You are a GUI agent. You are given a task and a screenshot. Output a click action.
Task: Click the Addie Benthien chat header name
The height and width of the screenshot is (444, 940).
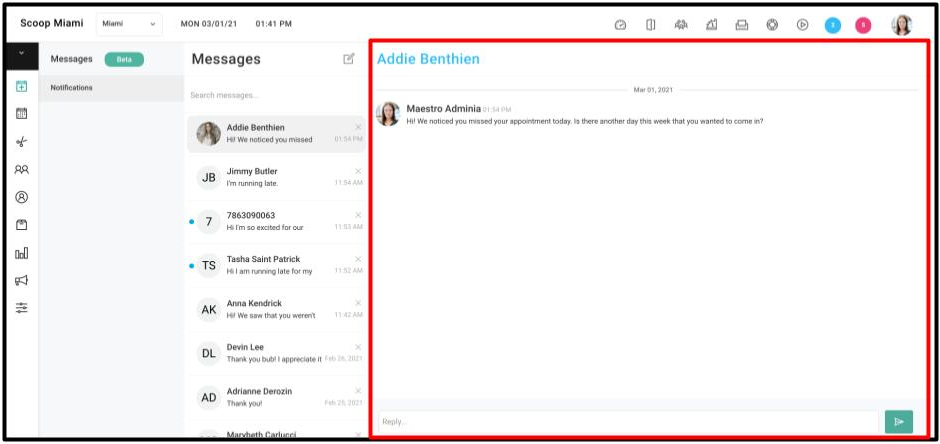click(x=428, y=59)
